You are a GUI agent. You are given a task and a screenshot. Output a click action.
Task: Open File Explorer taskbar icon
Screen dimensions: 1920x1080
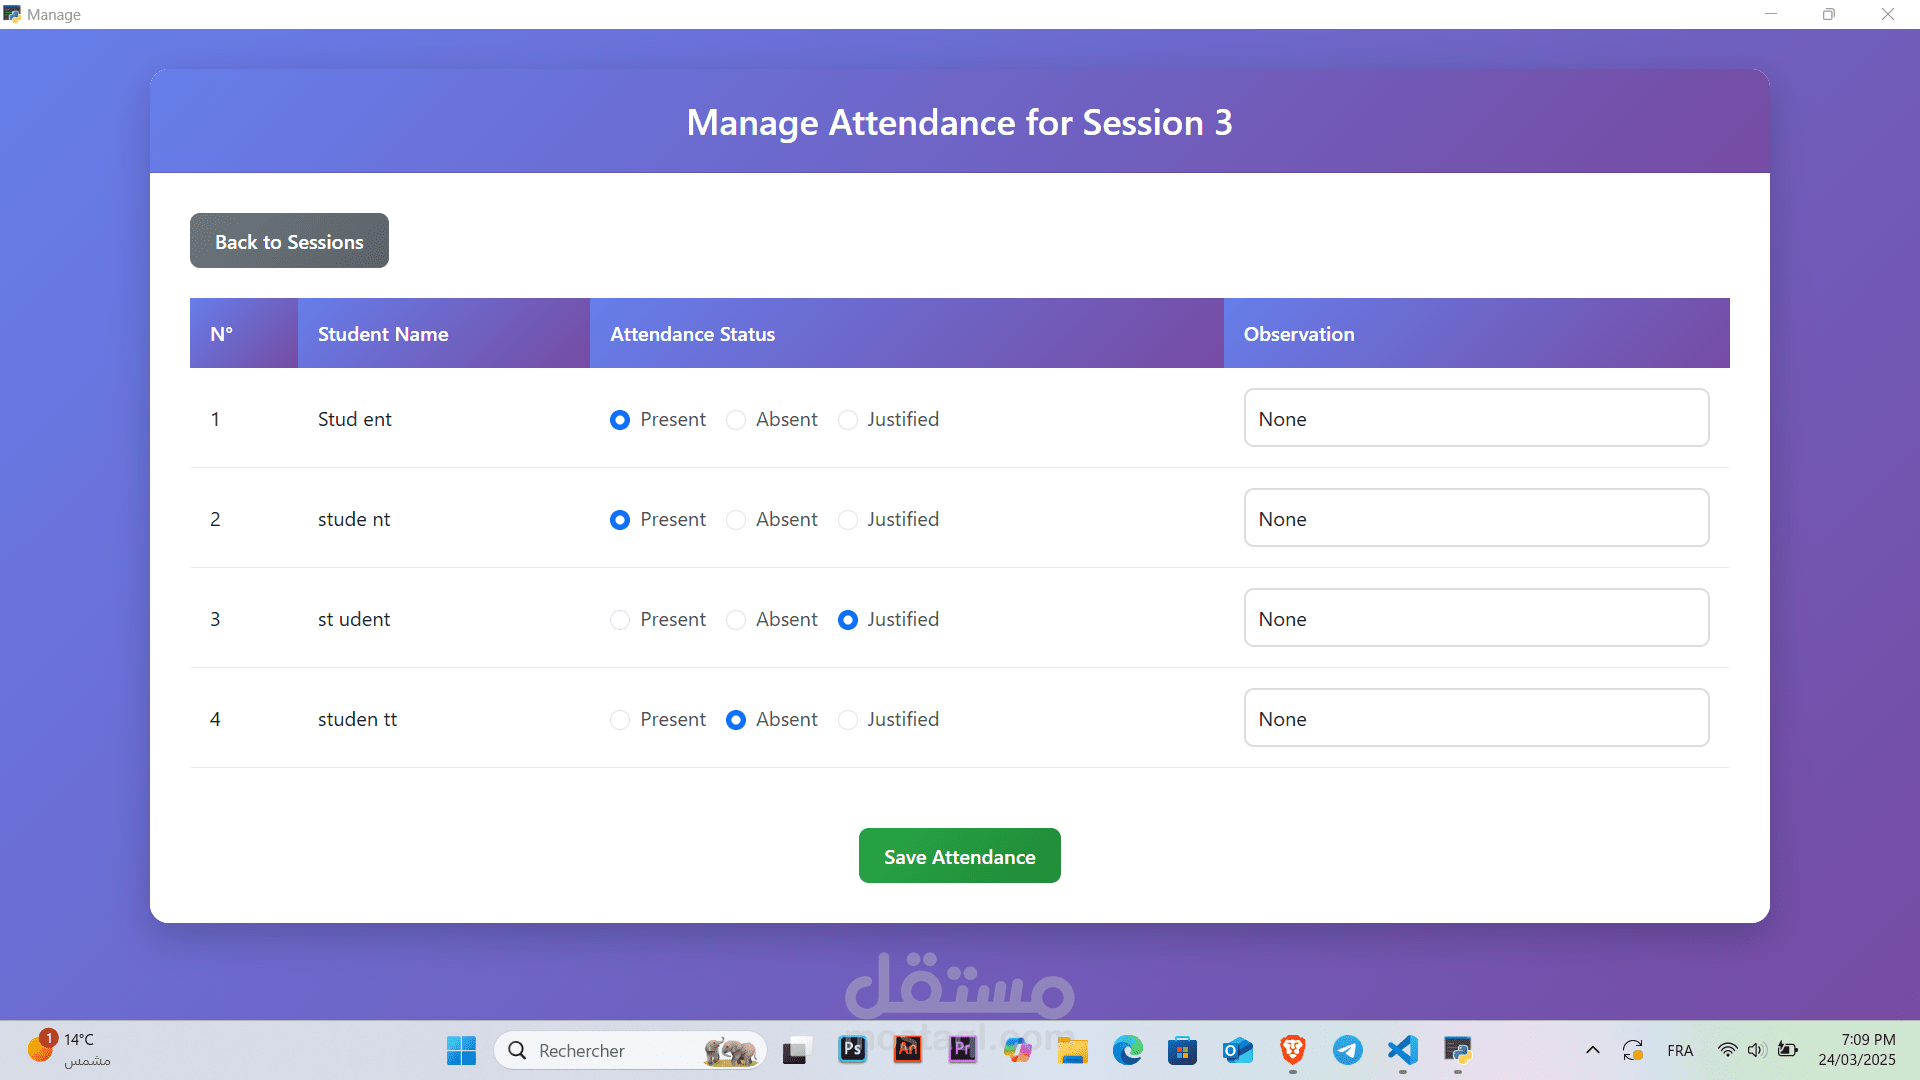1072,1050
